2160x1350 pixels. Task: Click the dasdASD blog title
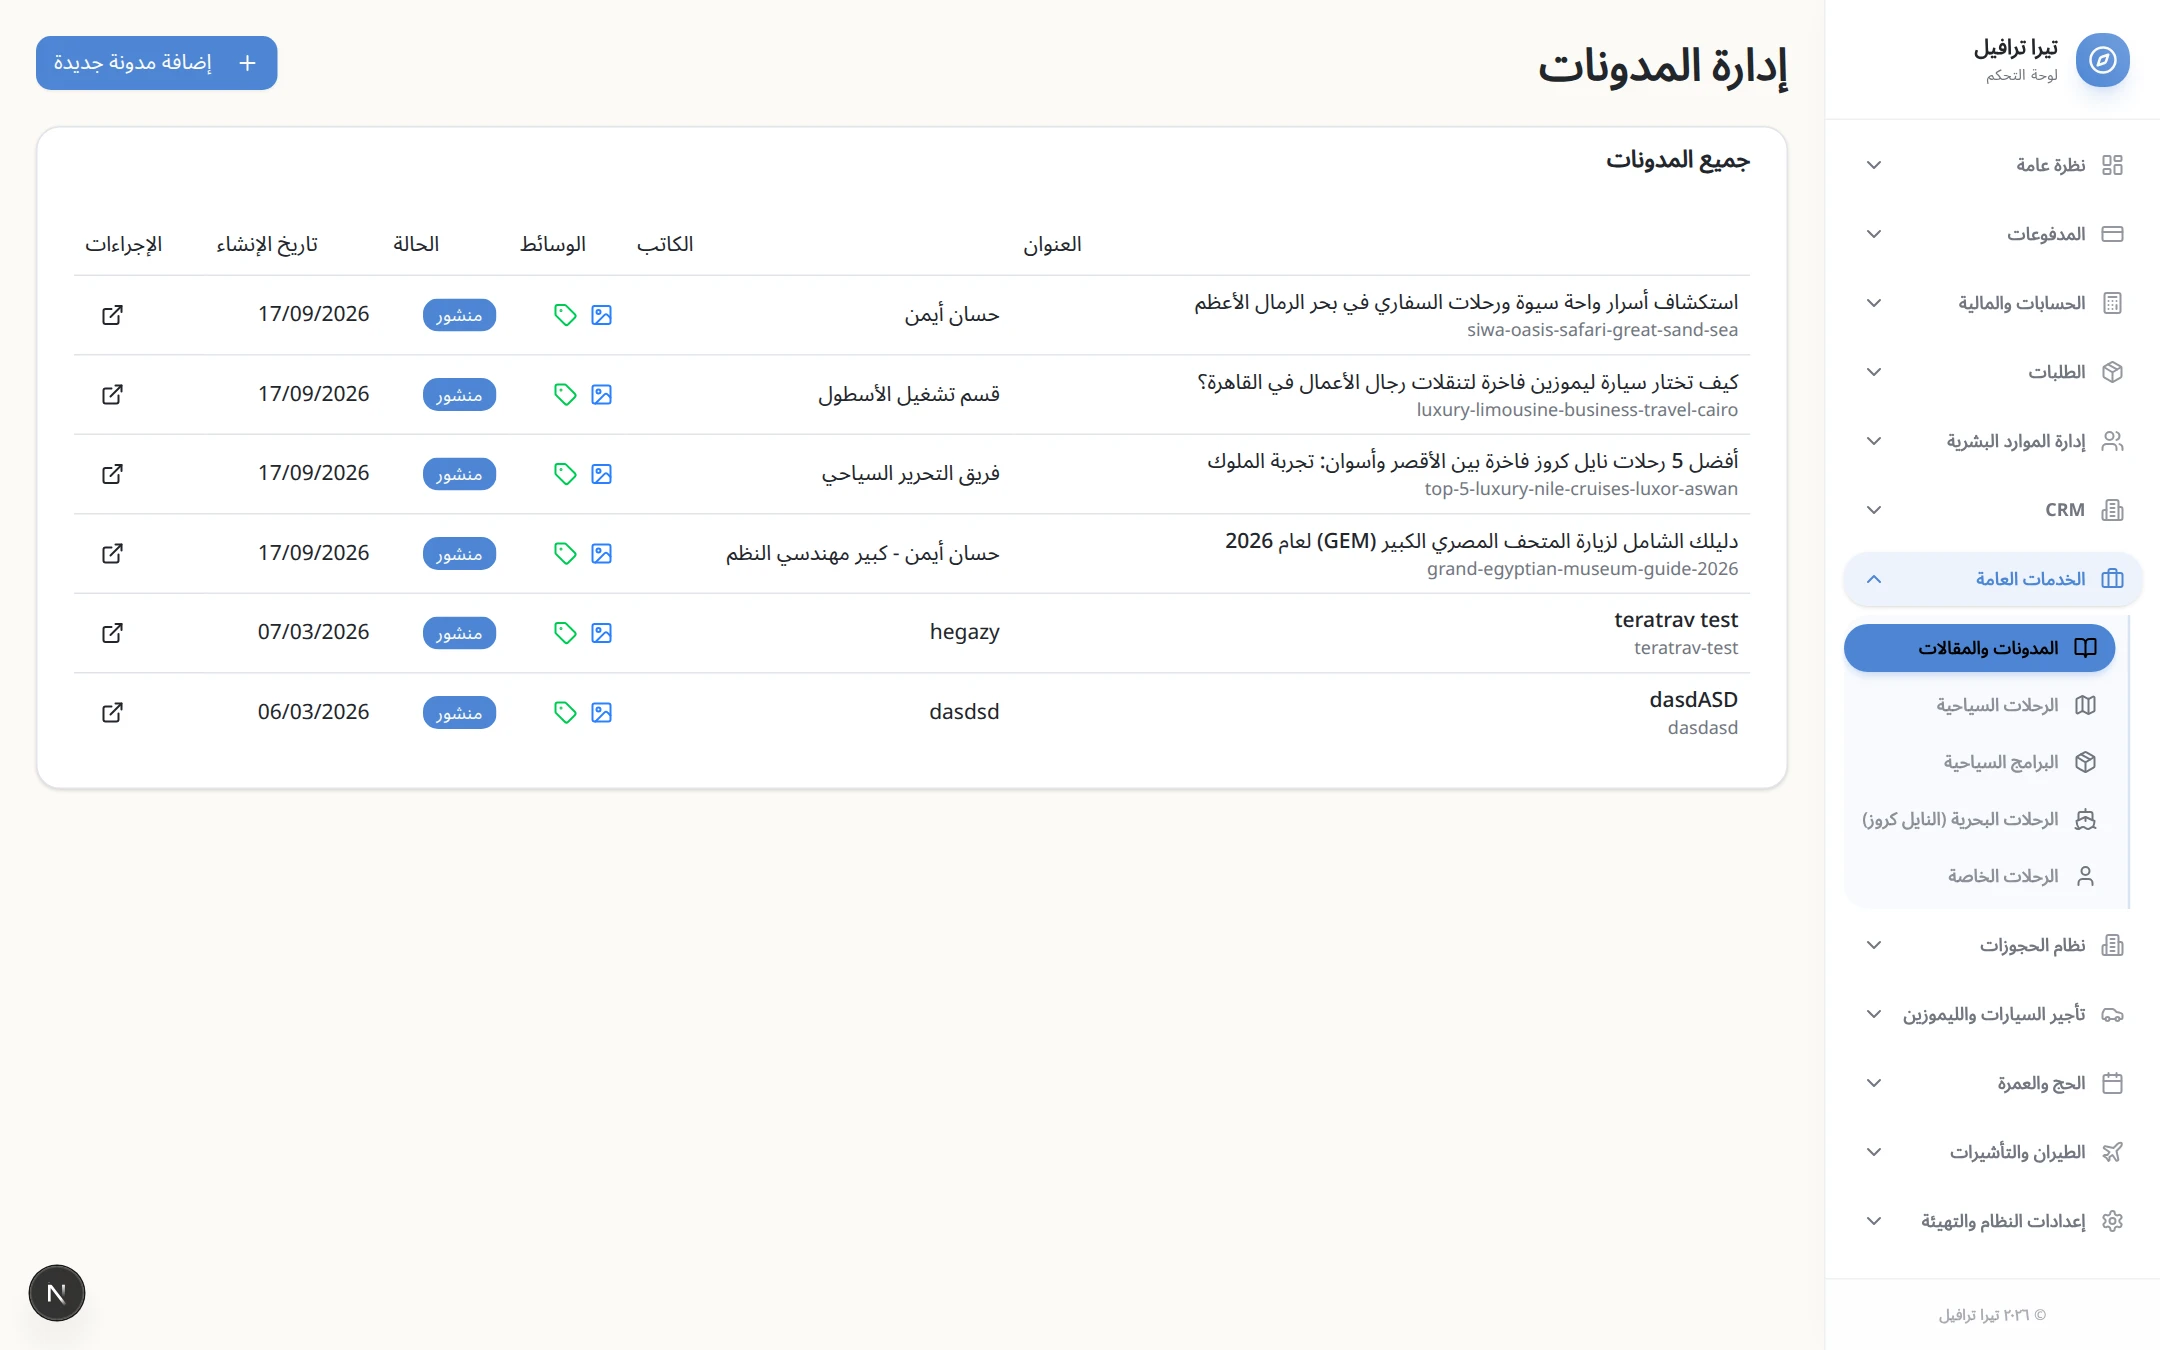point(1693,700)
